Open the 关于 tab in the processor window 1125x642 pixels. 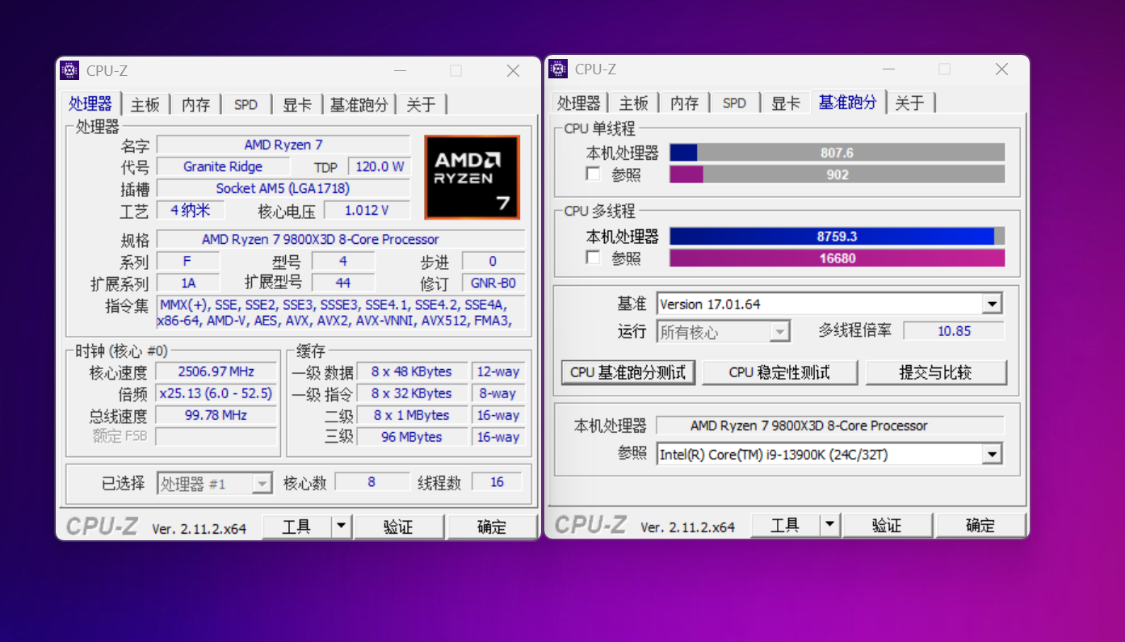coord(420,105)
